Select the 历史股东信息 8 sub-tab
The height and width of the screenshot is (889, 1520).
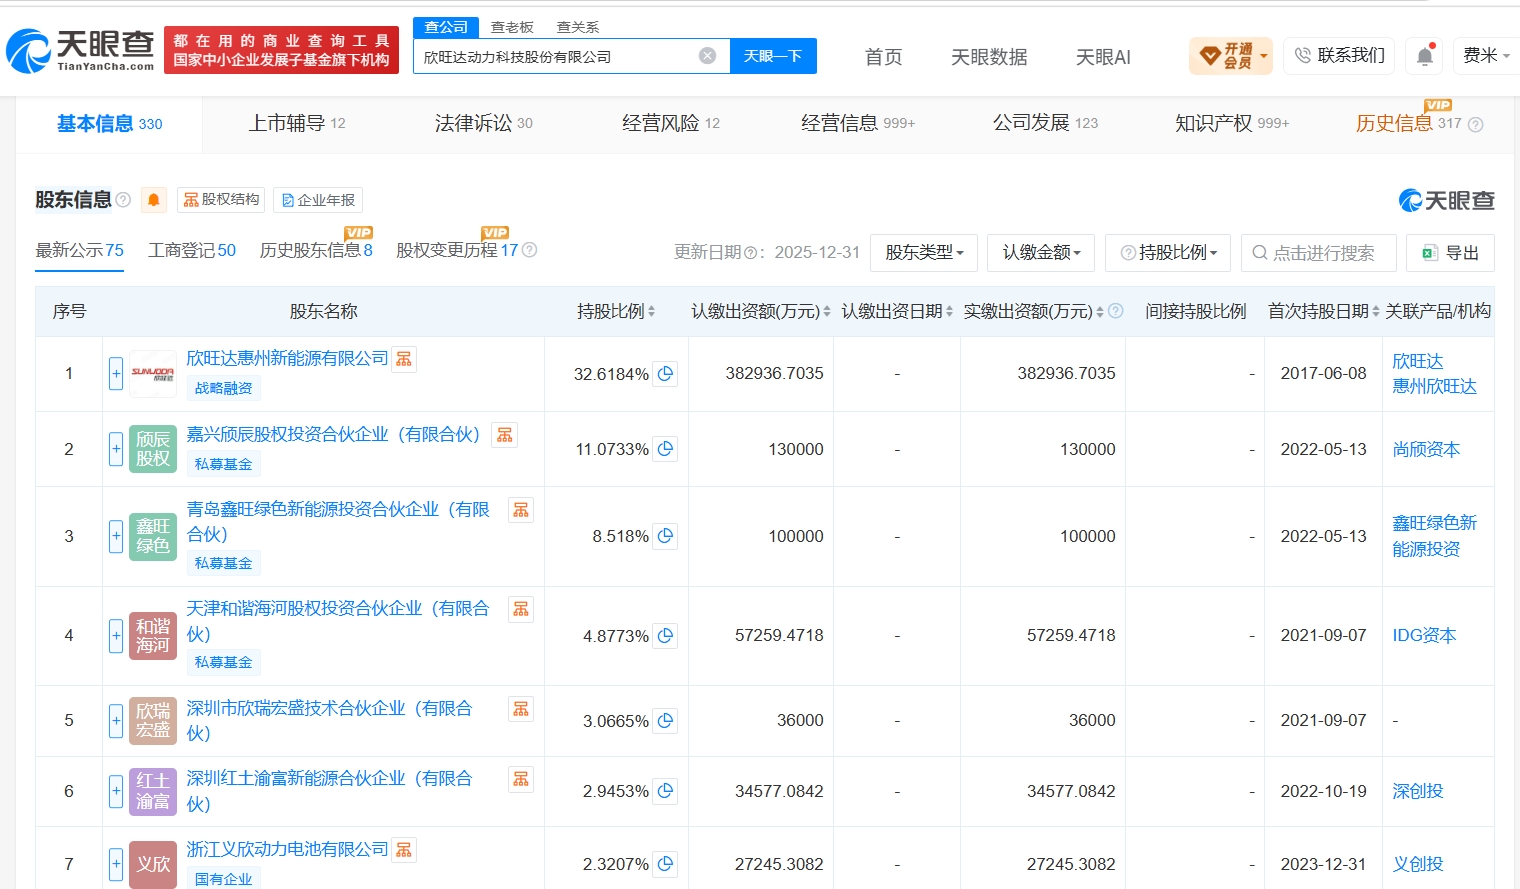(x=316, y=250)
